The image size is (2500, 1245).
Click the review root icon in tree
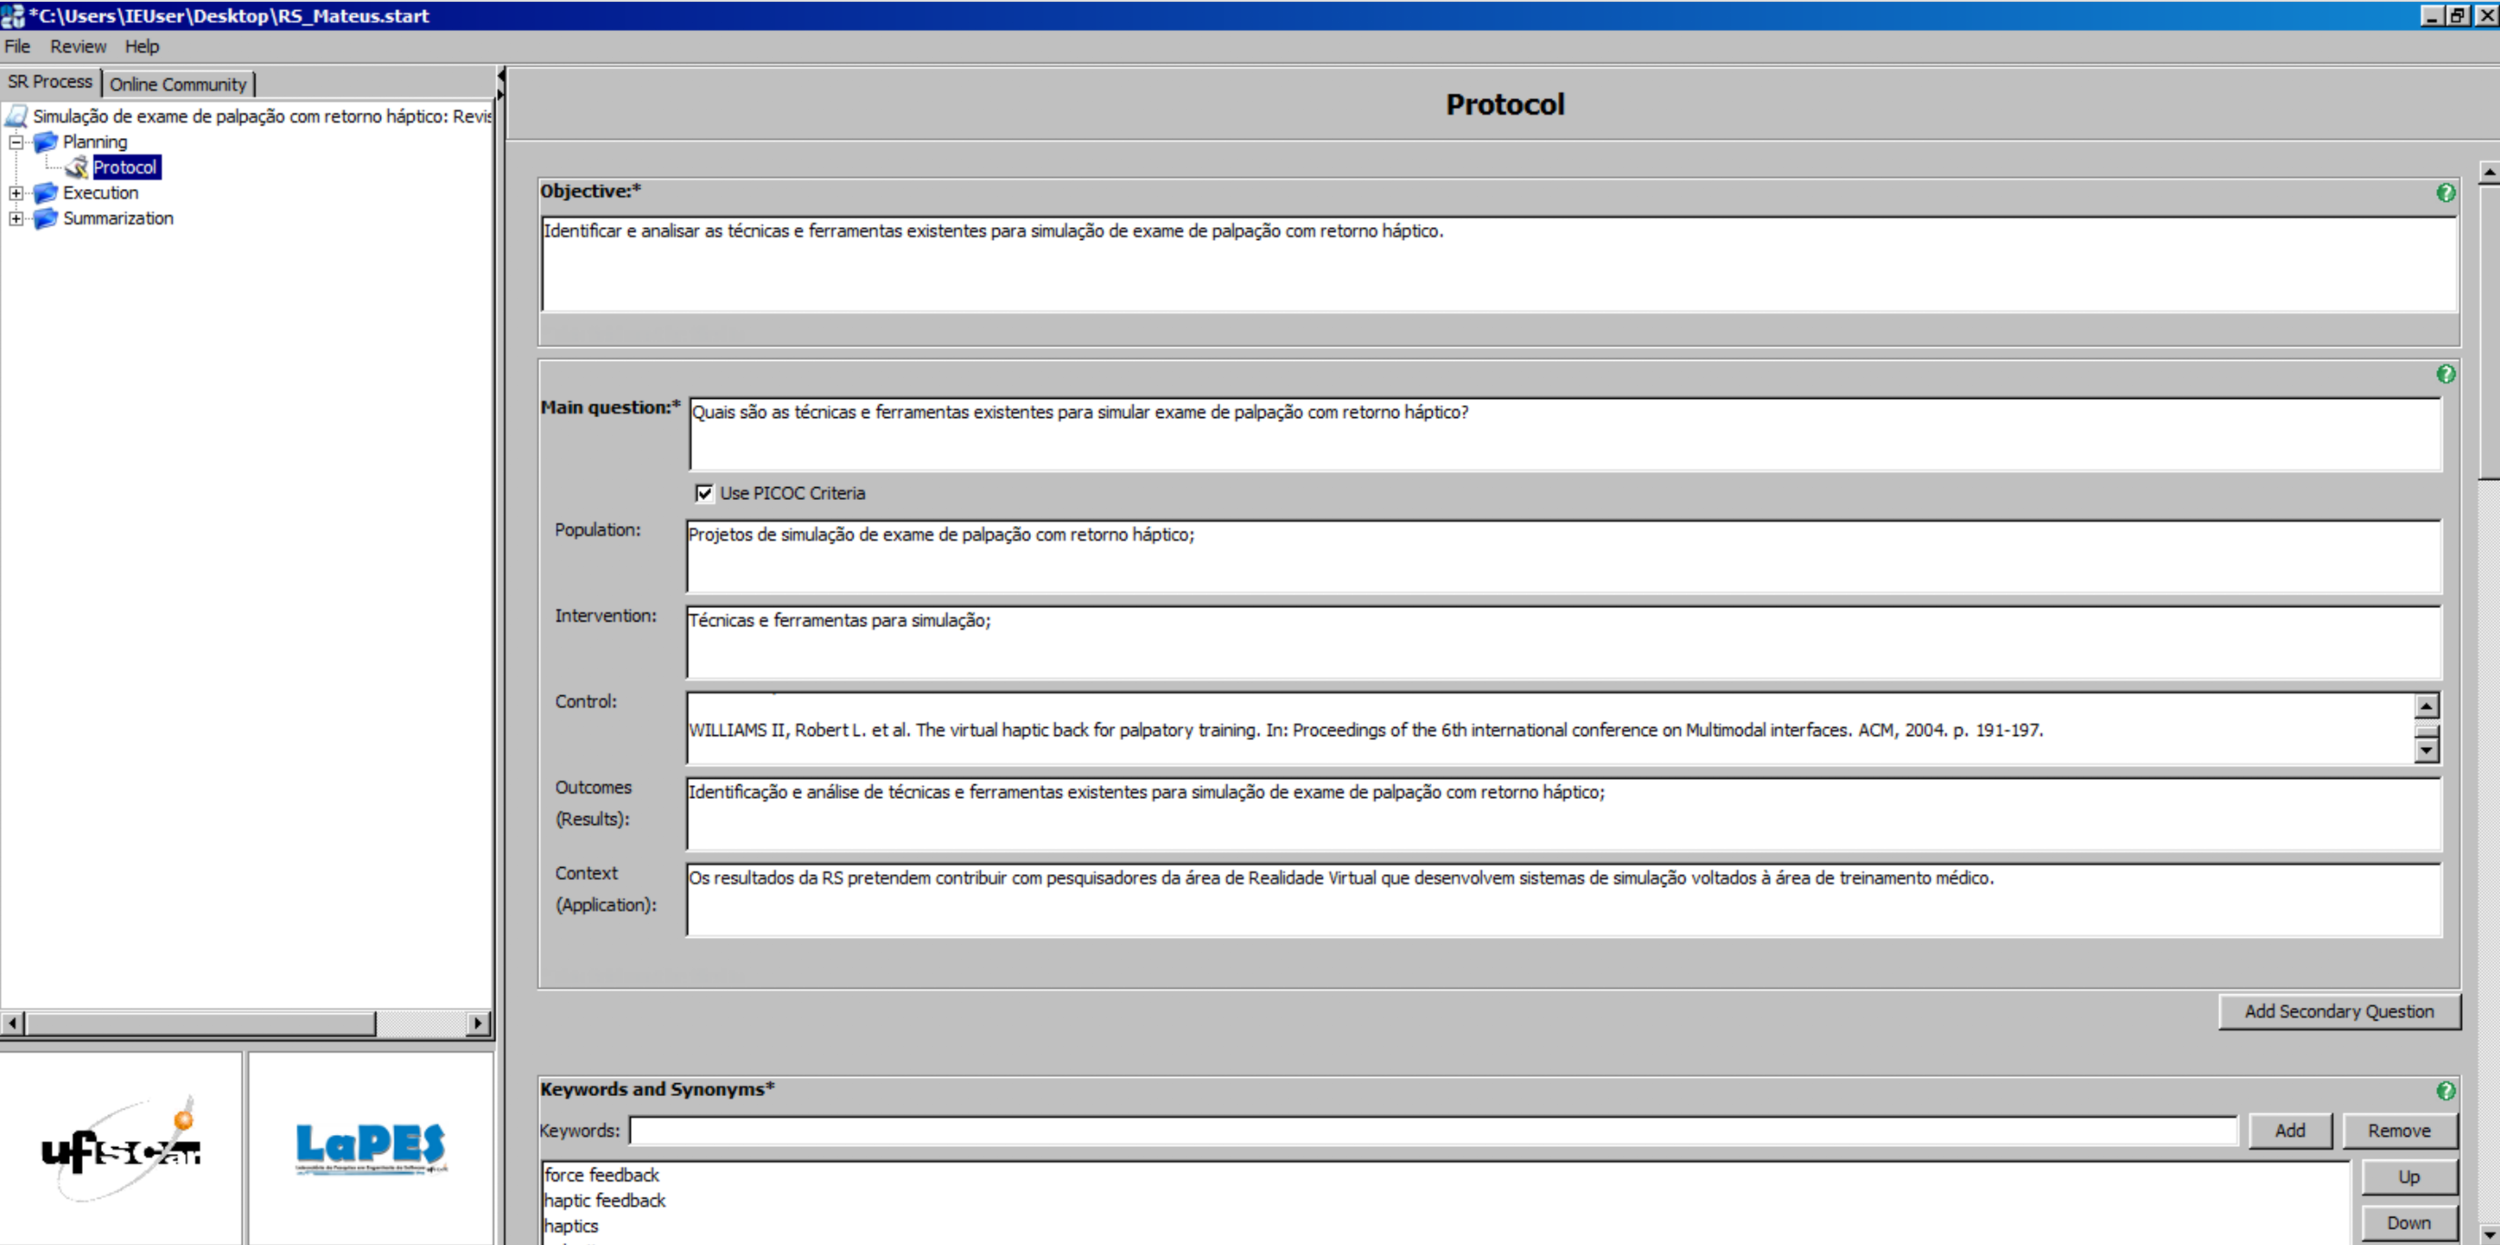(16, 117)
